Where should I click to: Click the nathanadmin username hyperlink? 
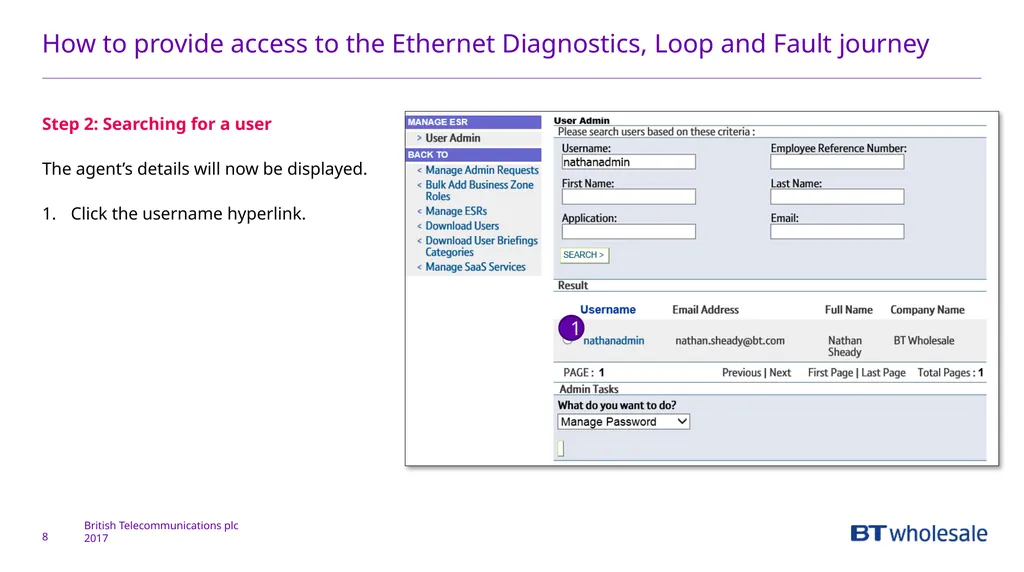613,340
